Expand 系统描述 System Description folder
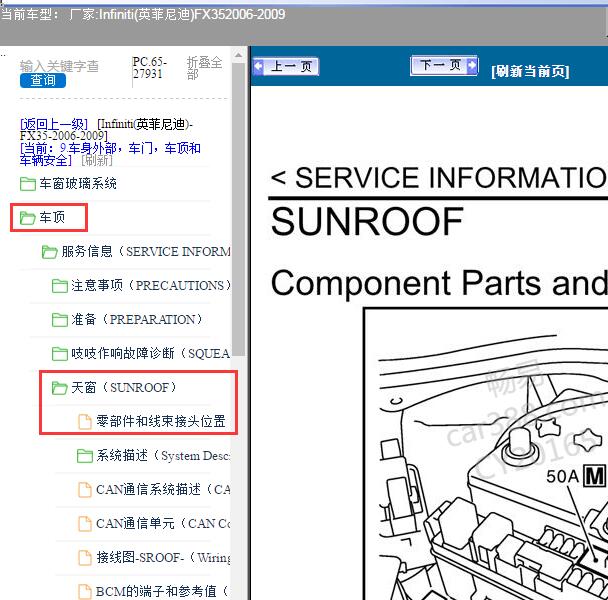This screenshot has height=600, width=608. point(163,455)
